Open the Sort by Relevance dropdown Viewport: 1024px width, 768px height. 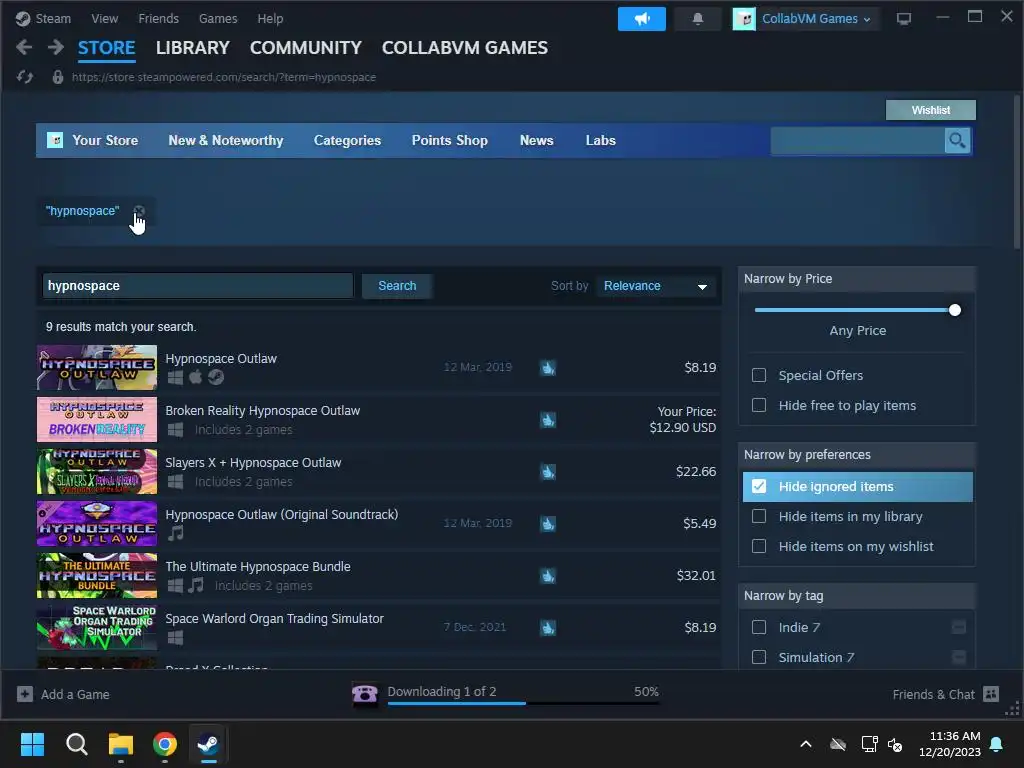[x=656, y=286]
